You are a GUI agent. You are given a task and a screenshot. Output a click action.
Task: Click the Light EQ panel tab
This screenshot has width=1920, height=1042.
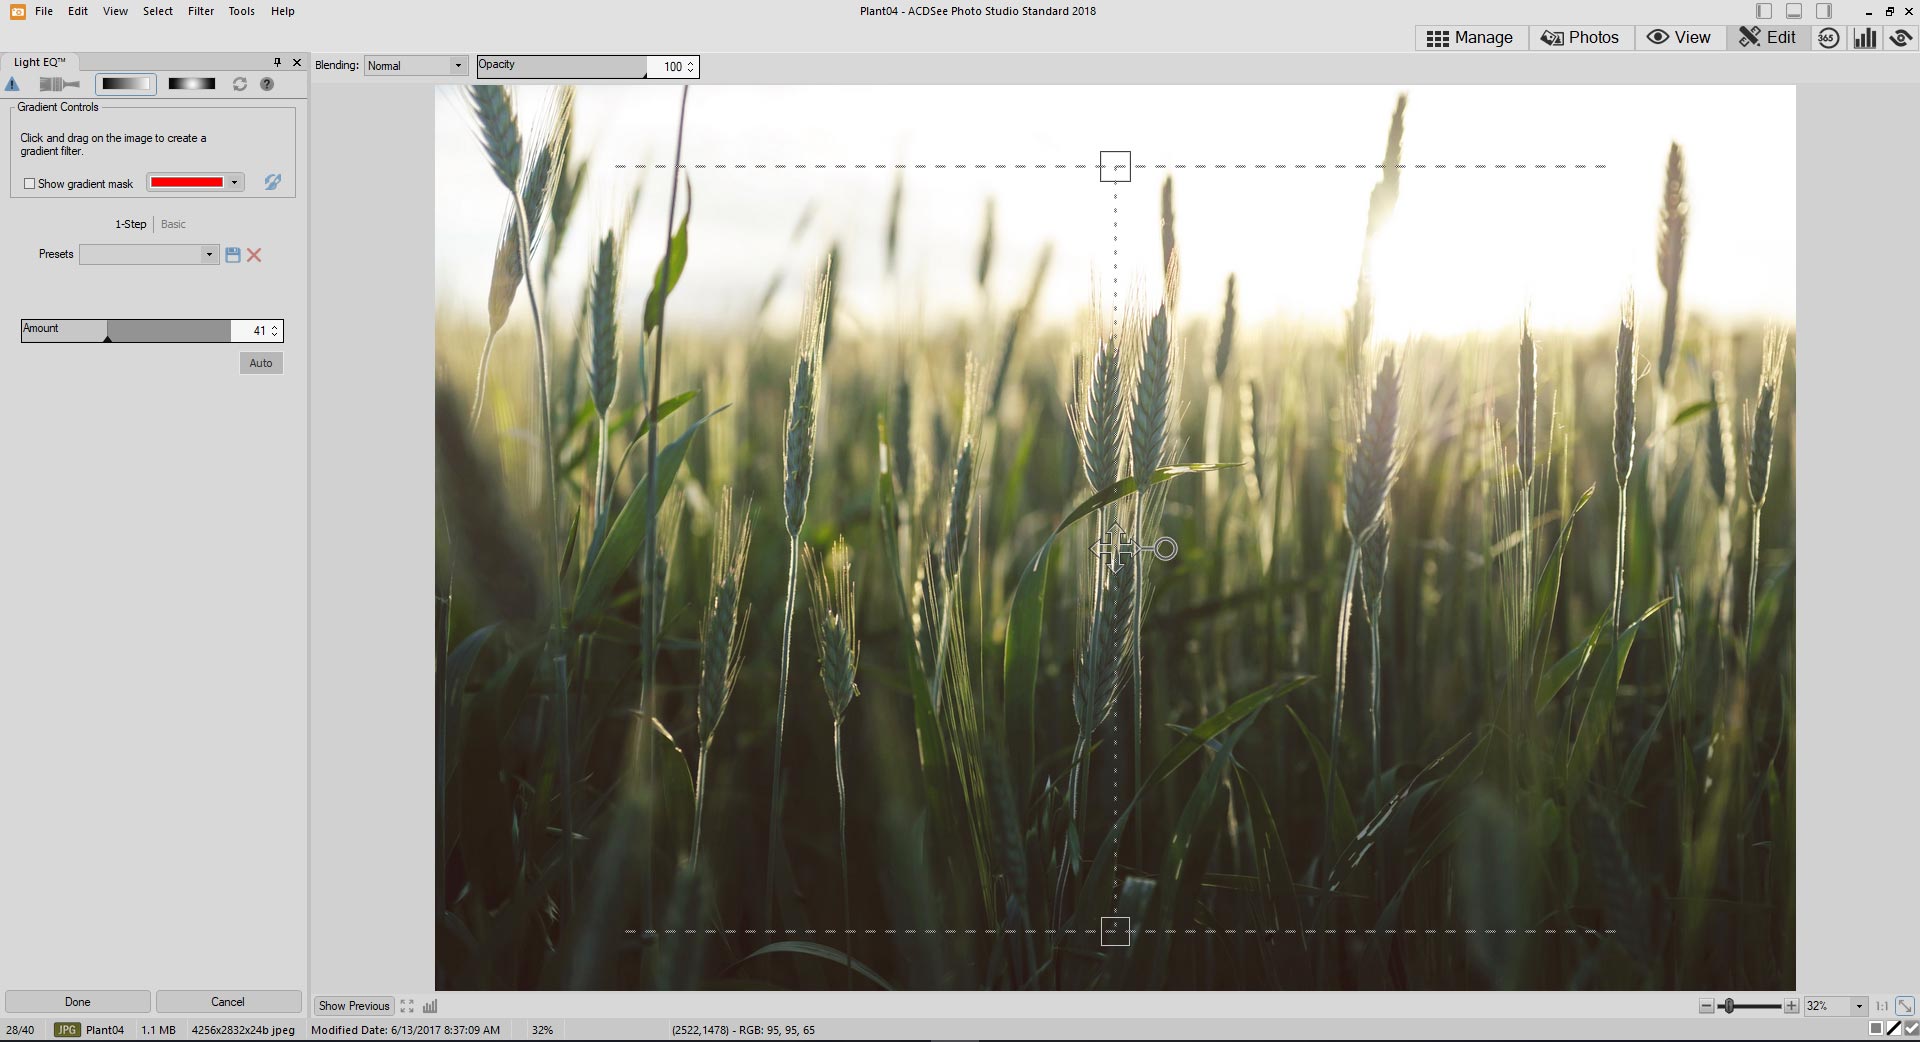tap(39, 62)
